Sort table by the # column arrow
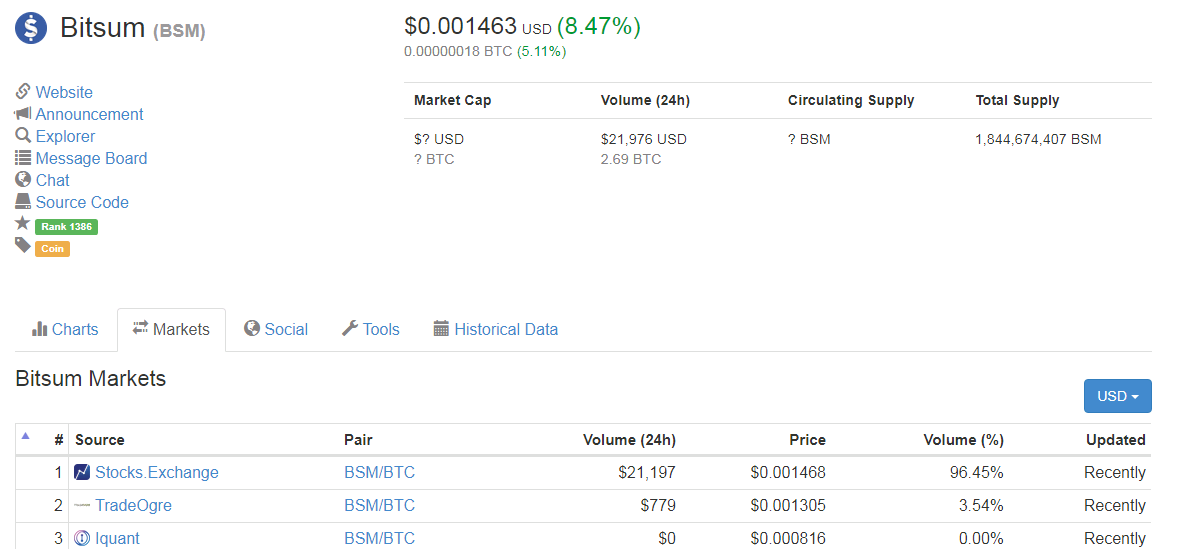The width and height of the screenshot is (1196, 549). [26, 436]
